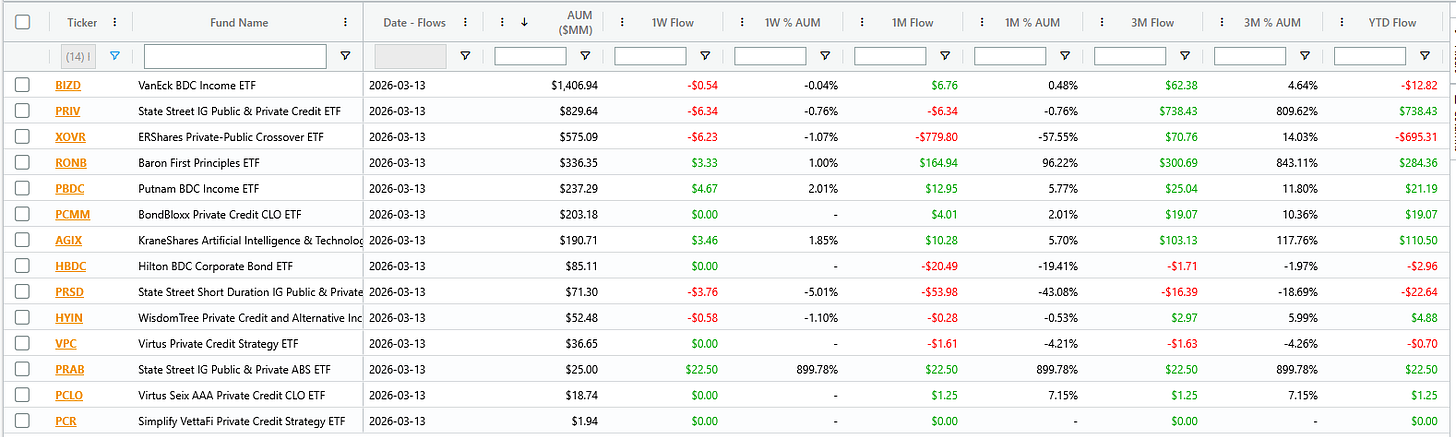Click the 1M Flow filter text box
1456x437 pixels.
pos(890,56)
